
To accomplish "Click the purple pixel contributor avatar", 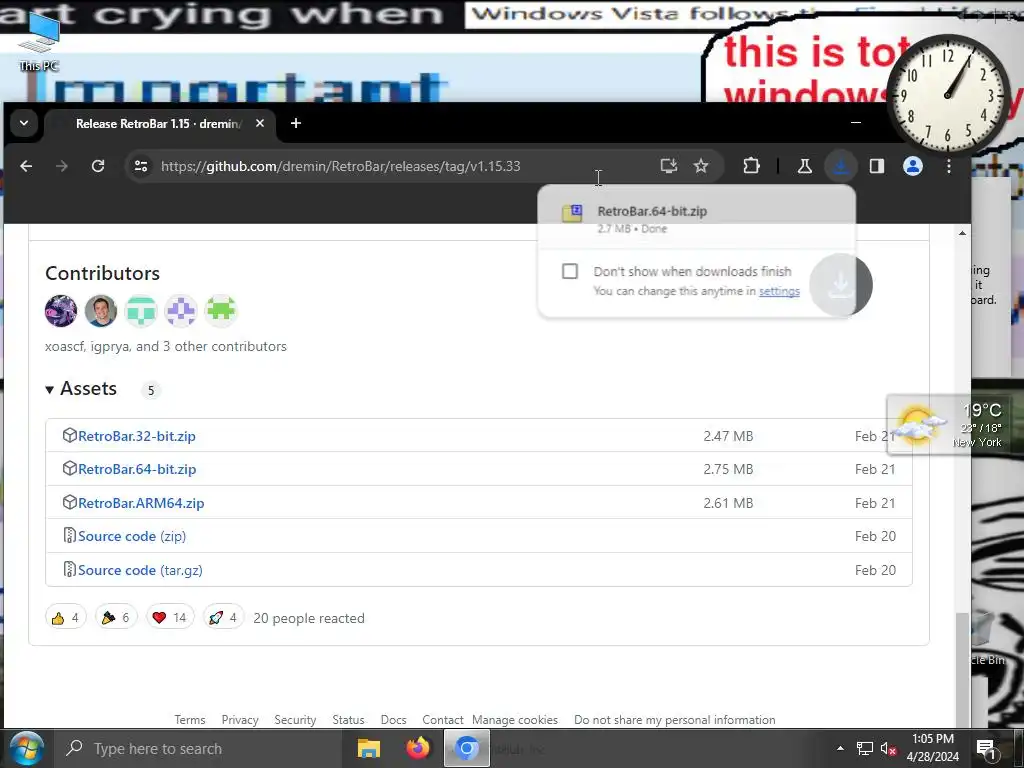I will point(181,310).
